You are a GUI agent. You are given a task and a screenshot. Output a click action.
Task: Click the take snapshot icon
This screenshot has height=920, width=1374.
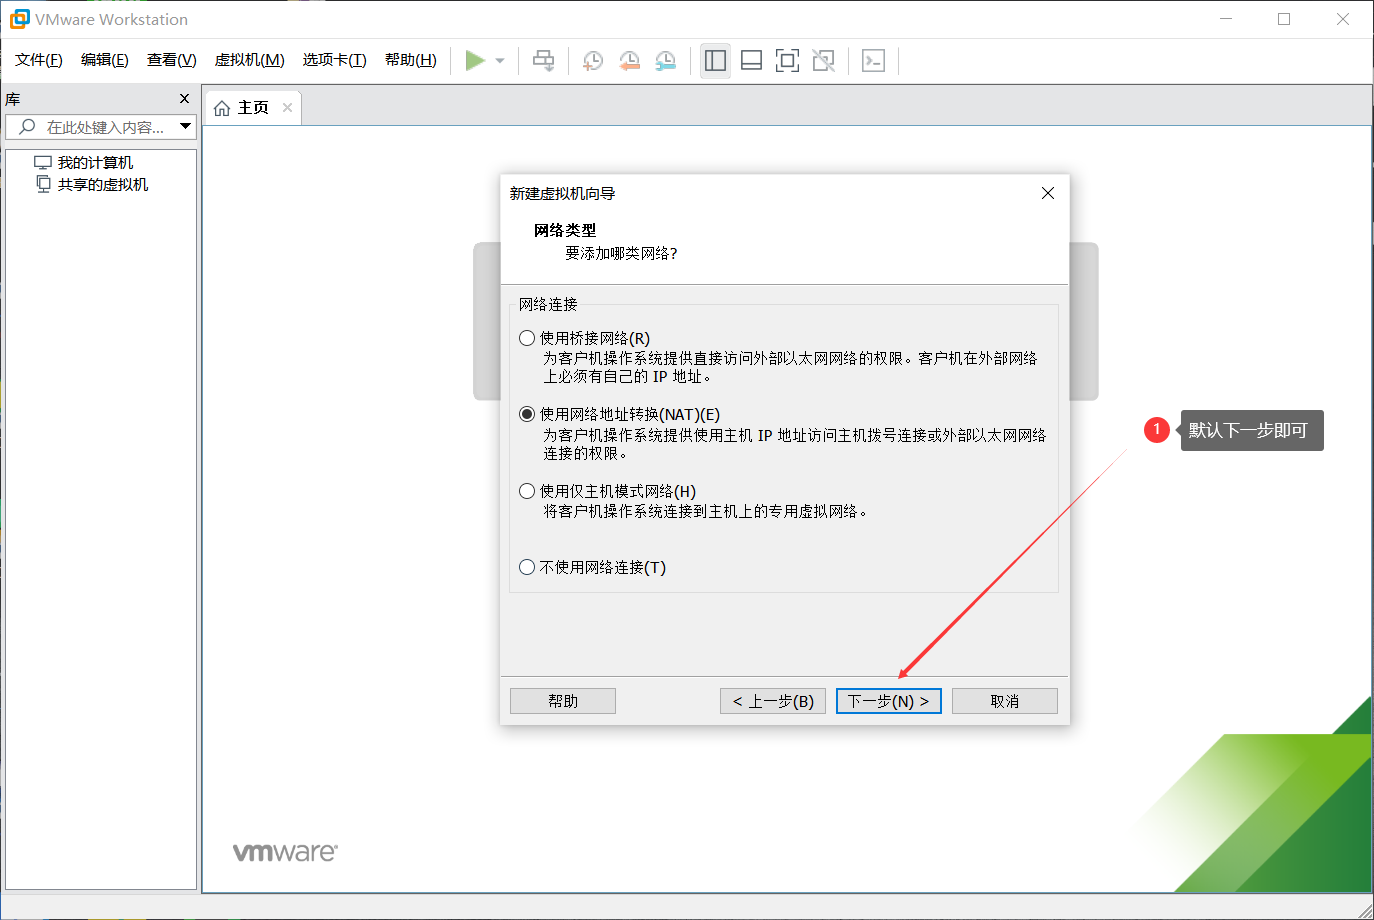point(593,61)
